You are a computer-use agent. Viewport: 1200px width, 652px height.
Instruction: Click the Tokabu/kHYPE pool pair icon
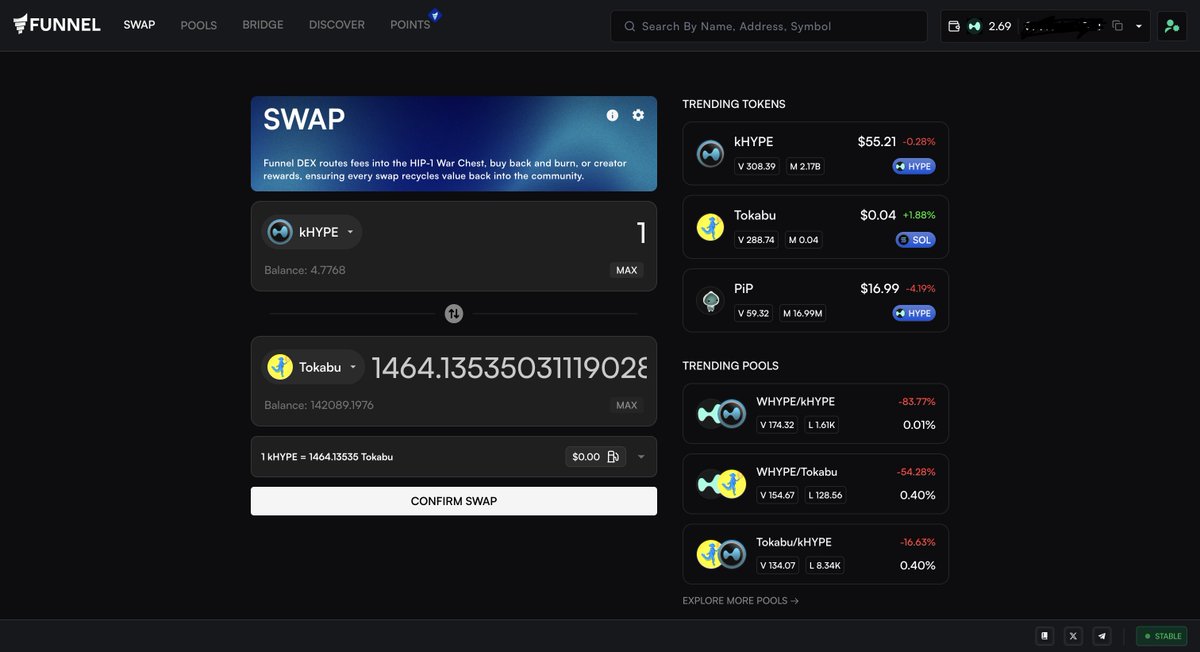click(x=721, y=554)
